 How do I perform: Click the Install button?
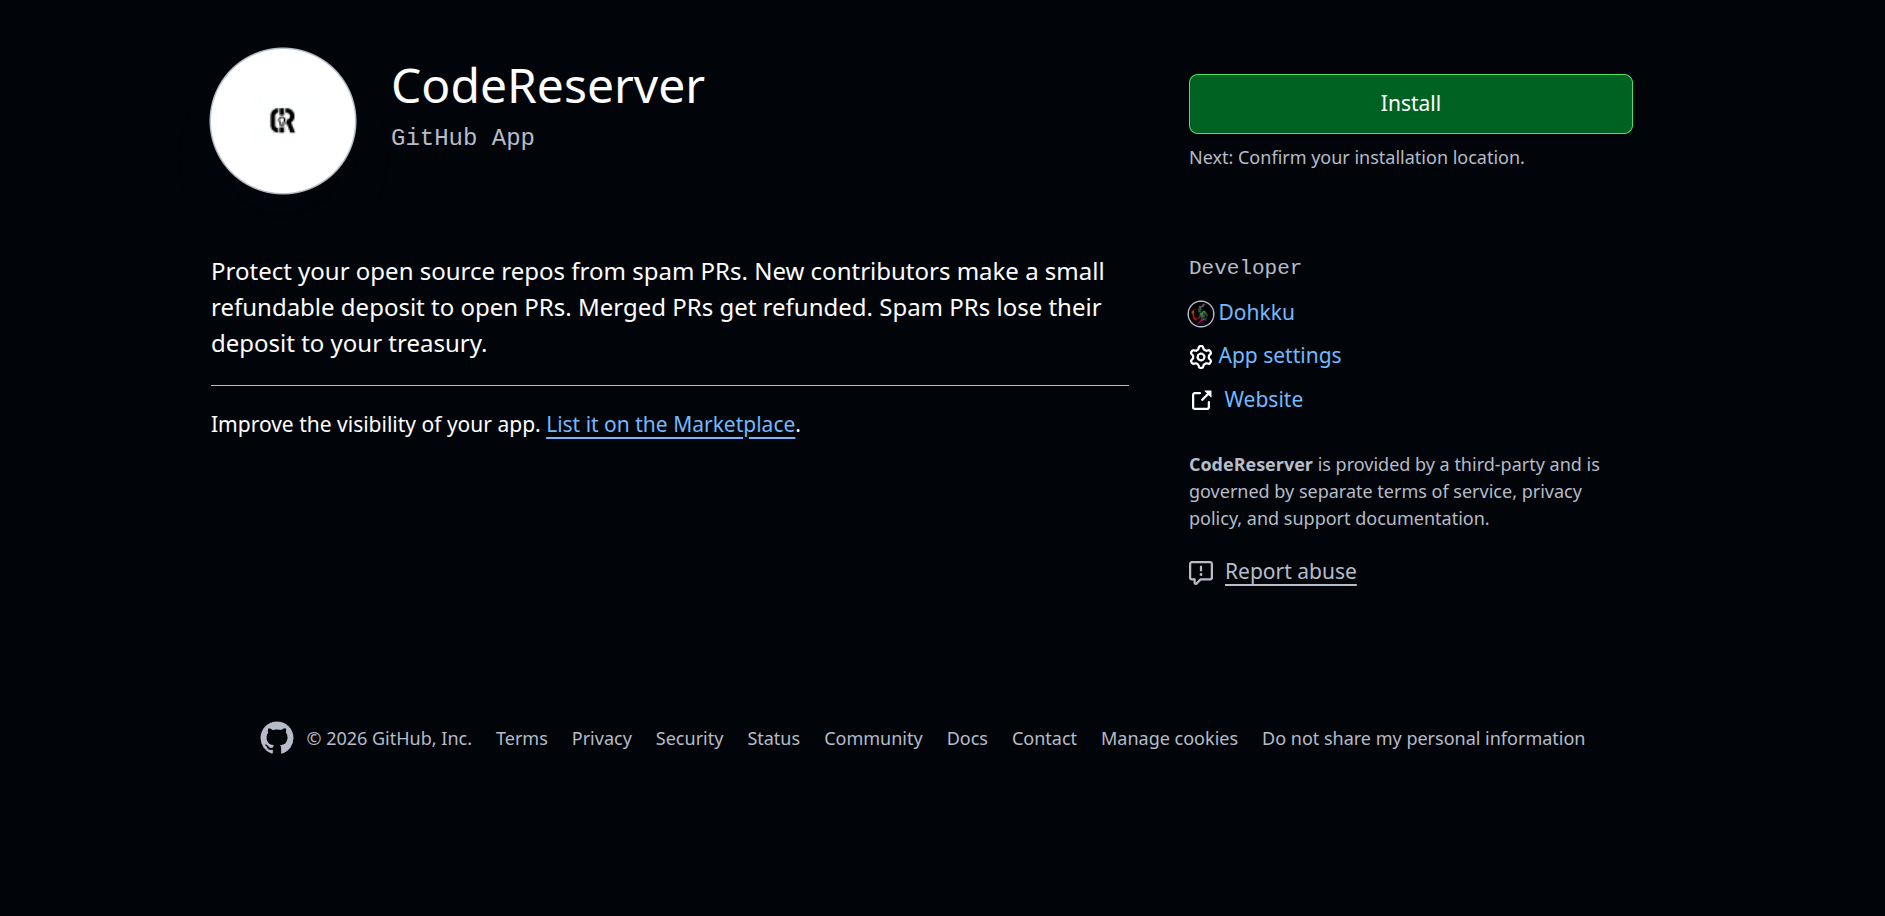[x=1409, y=103]
